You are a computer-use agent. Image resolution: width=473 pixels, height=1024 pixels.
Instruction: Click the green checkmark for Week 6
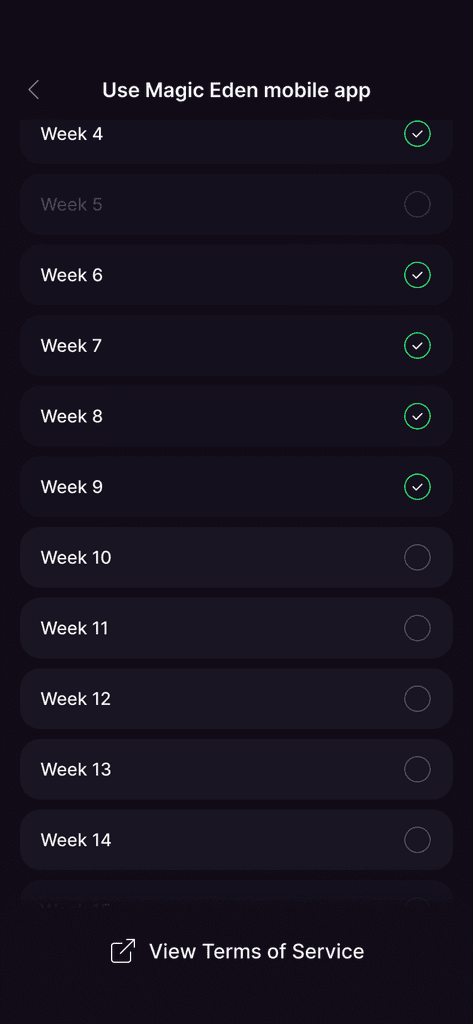[x=417, y=275]
